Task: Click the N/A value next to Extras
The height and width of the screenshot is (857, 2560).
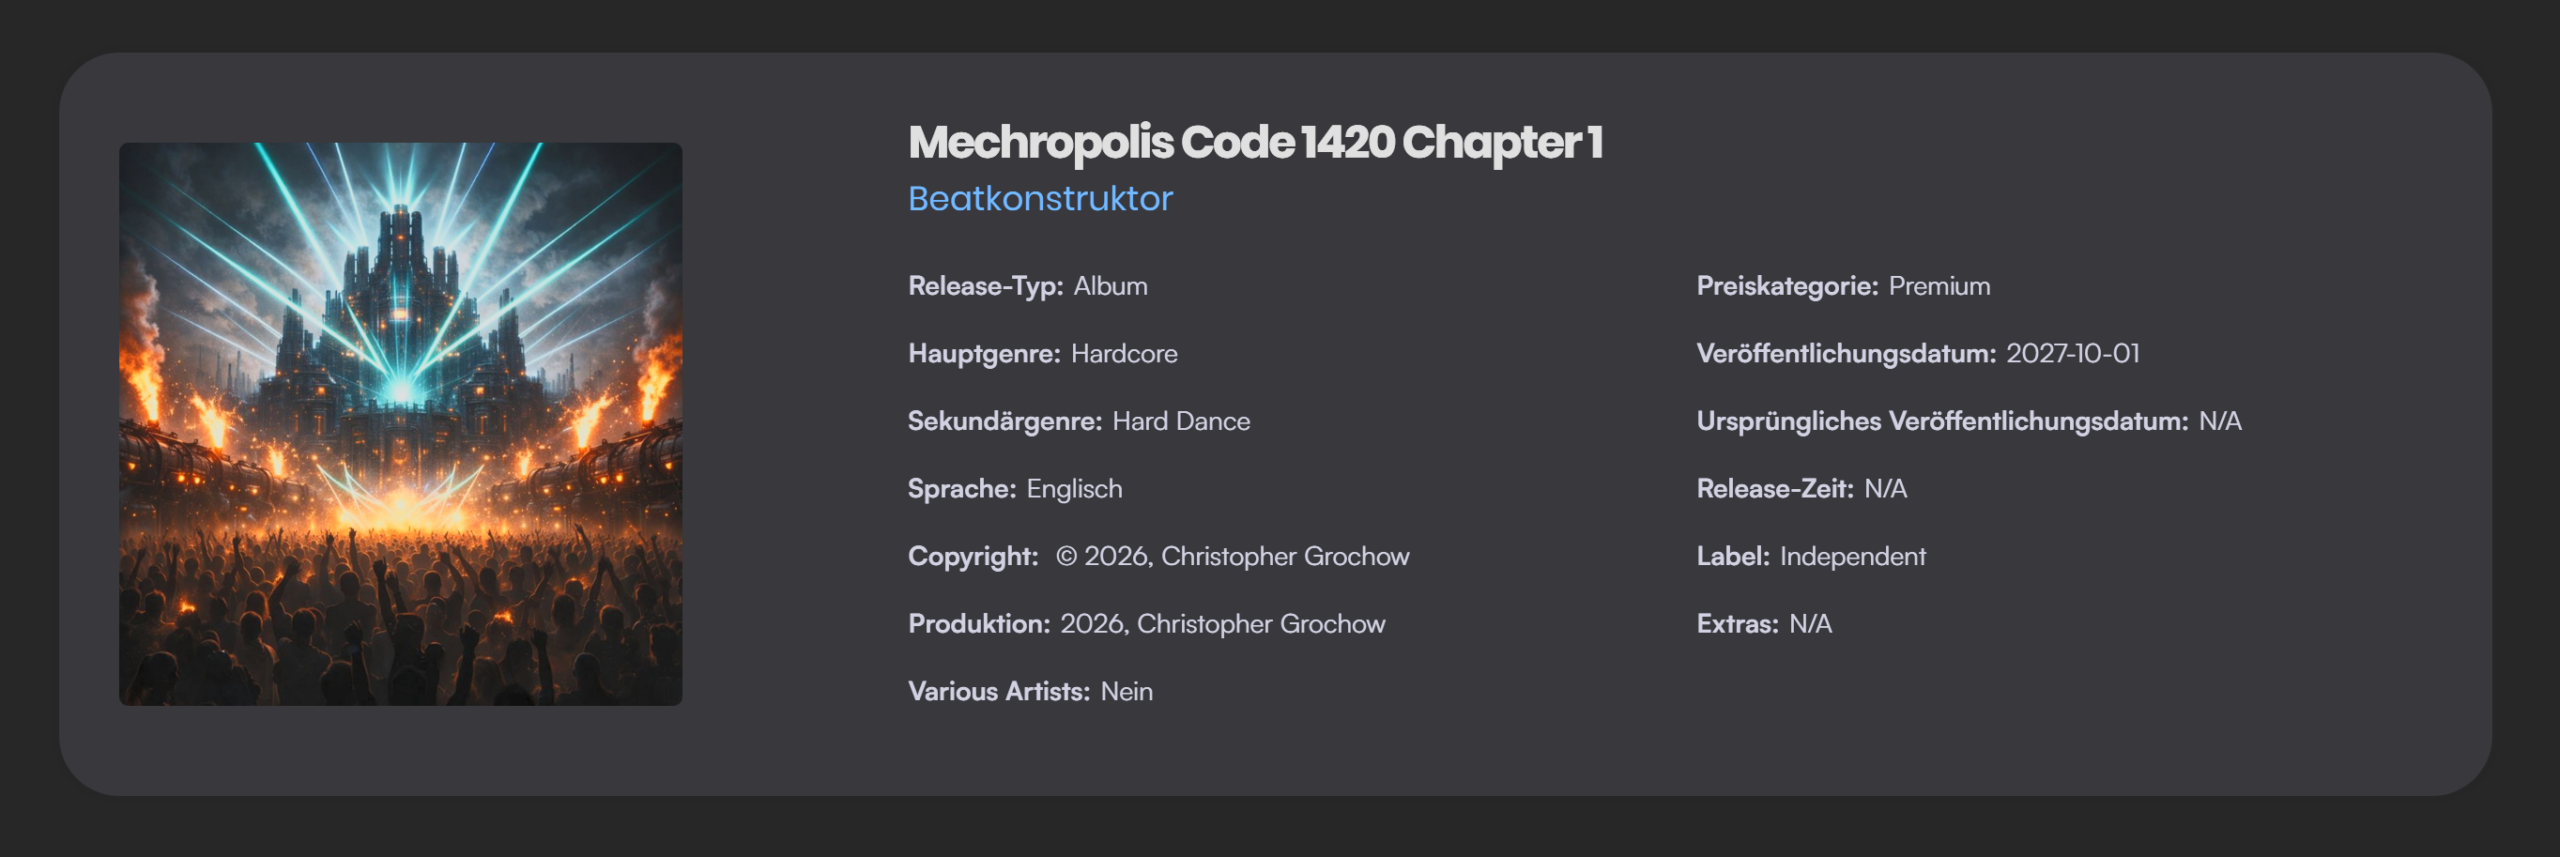Action: [x=1810, y=624]
